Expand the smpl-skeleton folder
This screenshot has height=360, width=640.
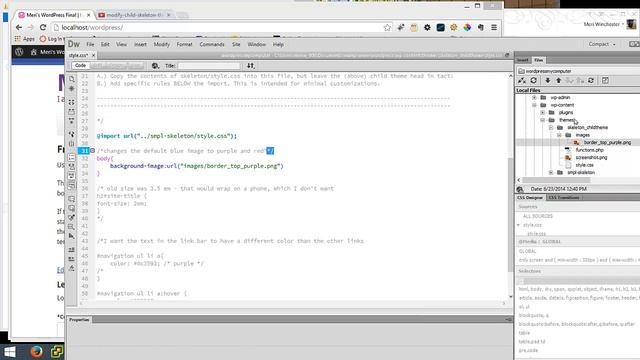tap(551, 172)
